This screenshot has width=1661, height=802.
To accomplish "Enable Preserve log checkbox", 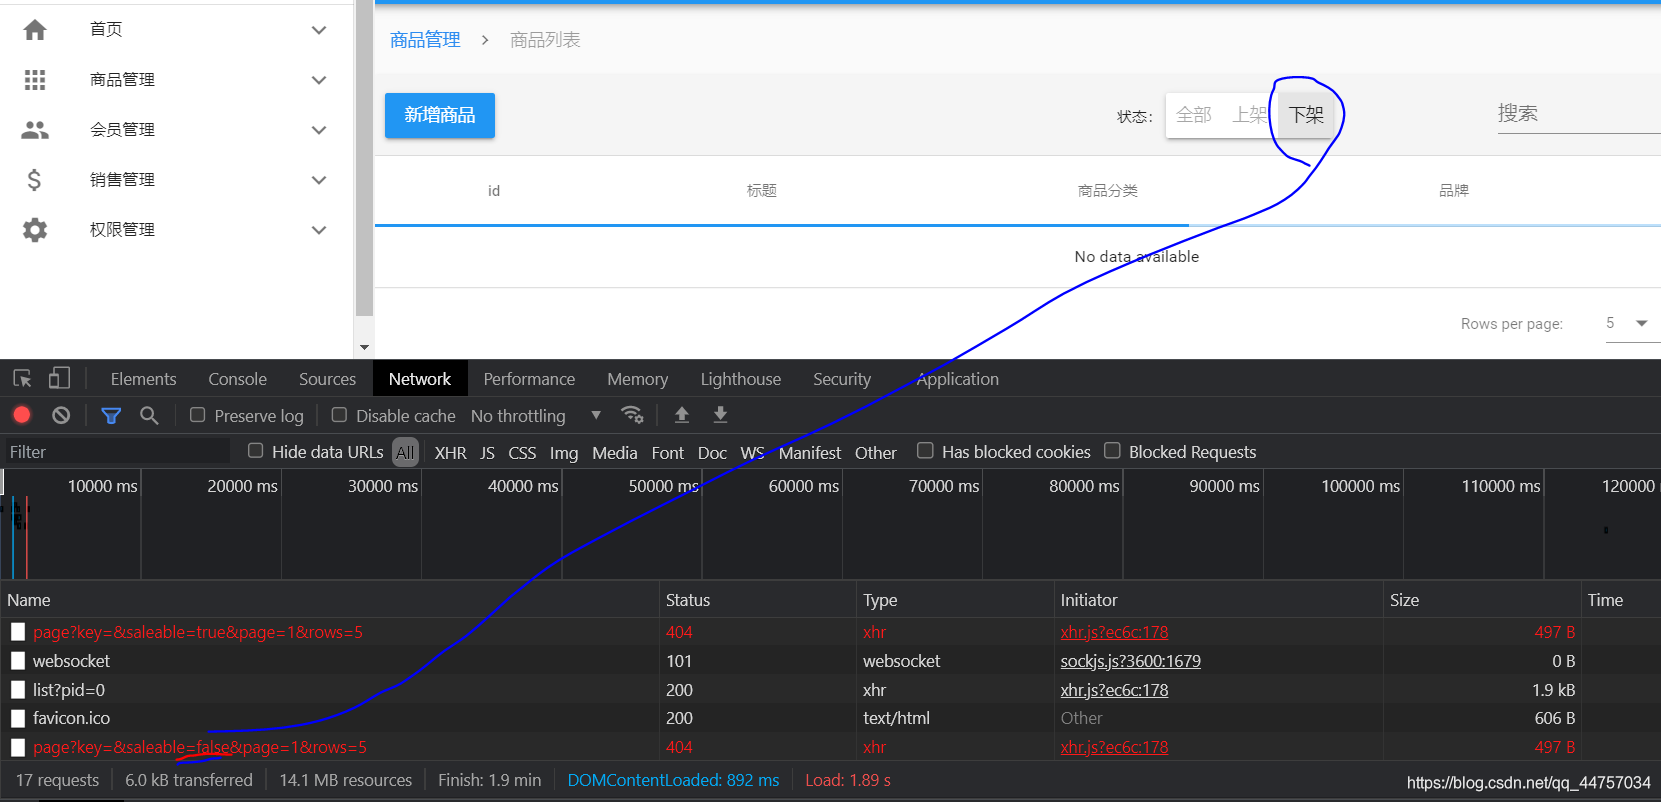I will click(197, 415).
